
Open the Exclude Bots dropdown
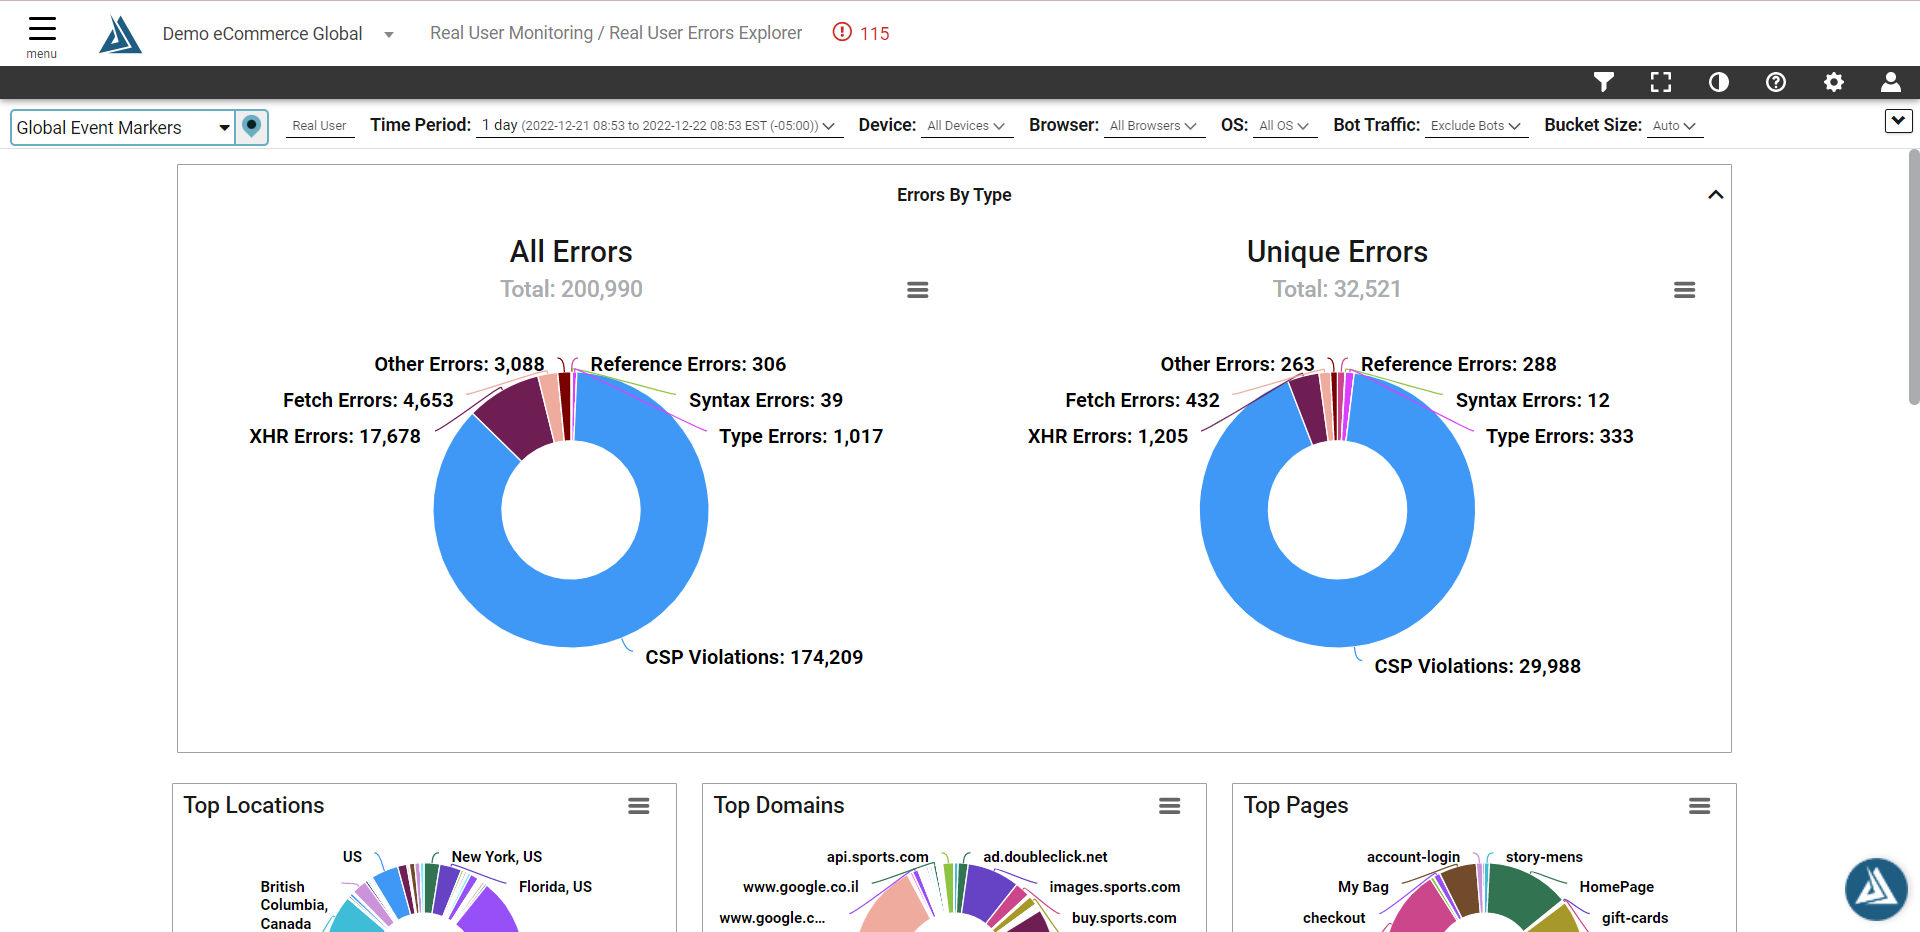(x=1476, y=126)
